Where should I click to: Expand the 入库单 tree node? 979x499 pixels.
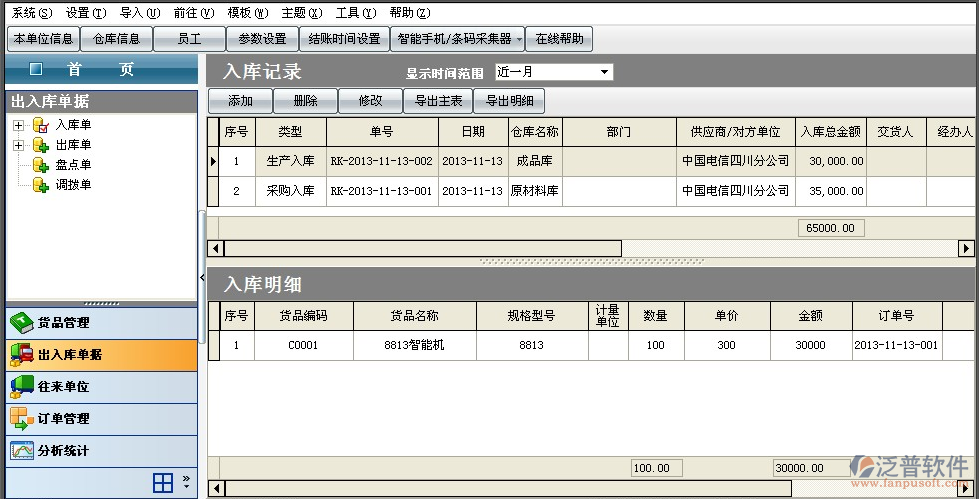point(18,125)
